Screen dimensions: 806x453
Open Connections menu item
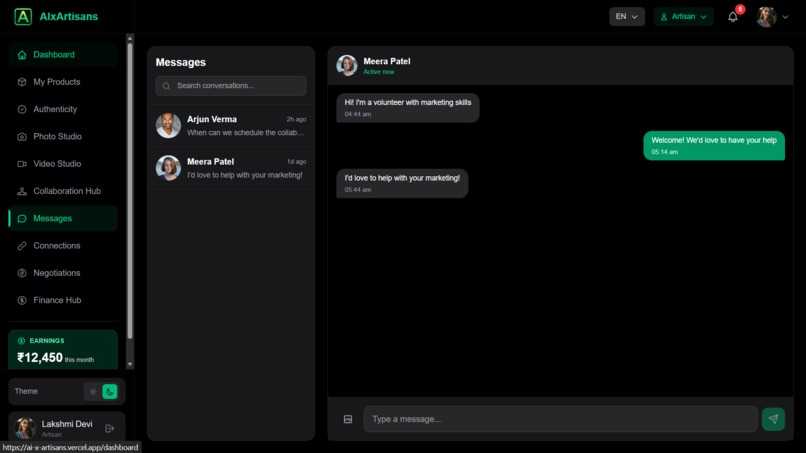tap(63, 246)
